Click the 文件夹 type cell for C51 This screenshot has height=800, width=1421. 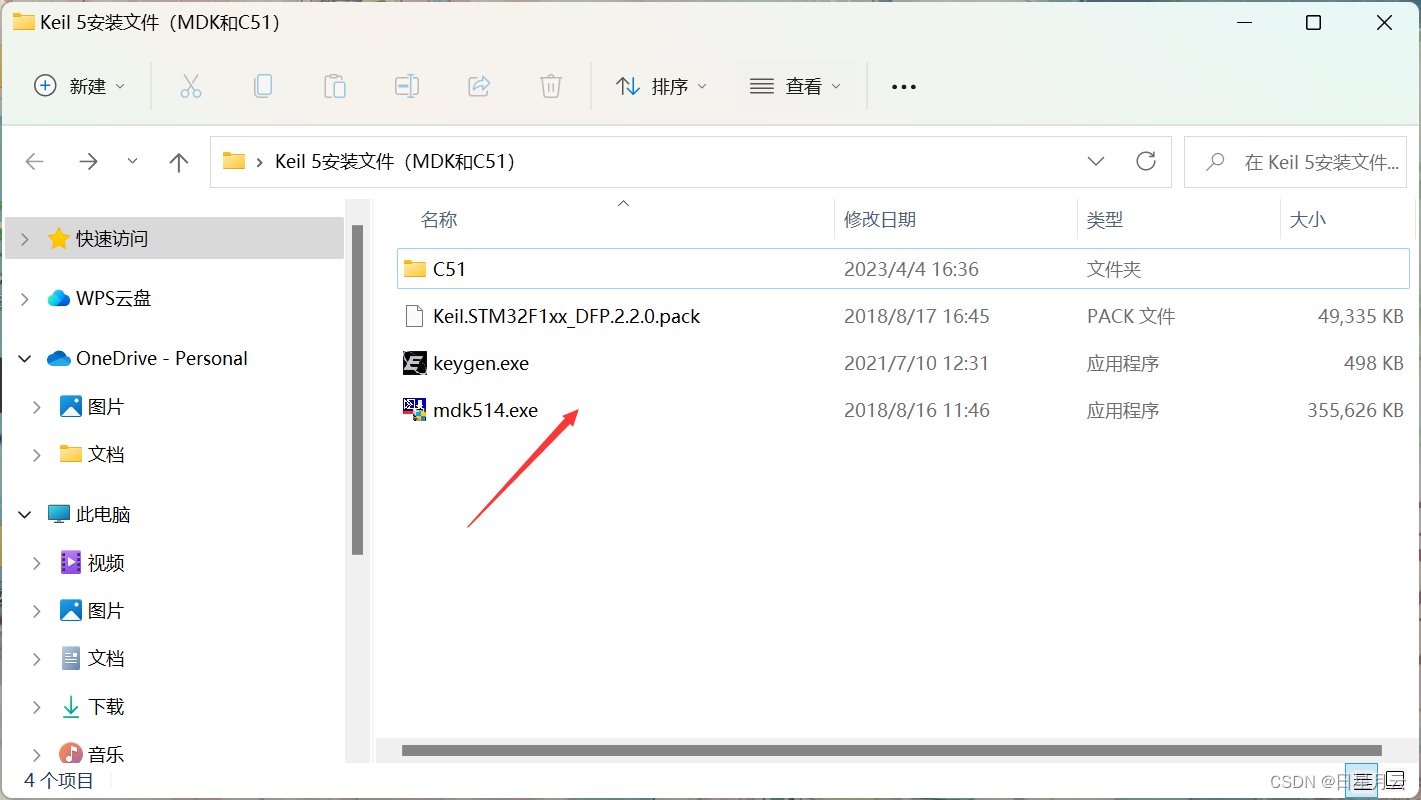click(1114, 269)
